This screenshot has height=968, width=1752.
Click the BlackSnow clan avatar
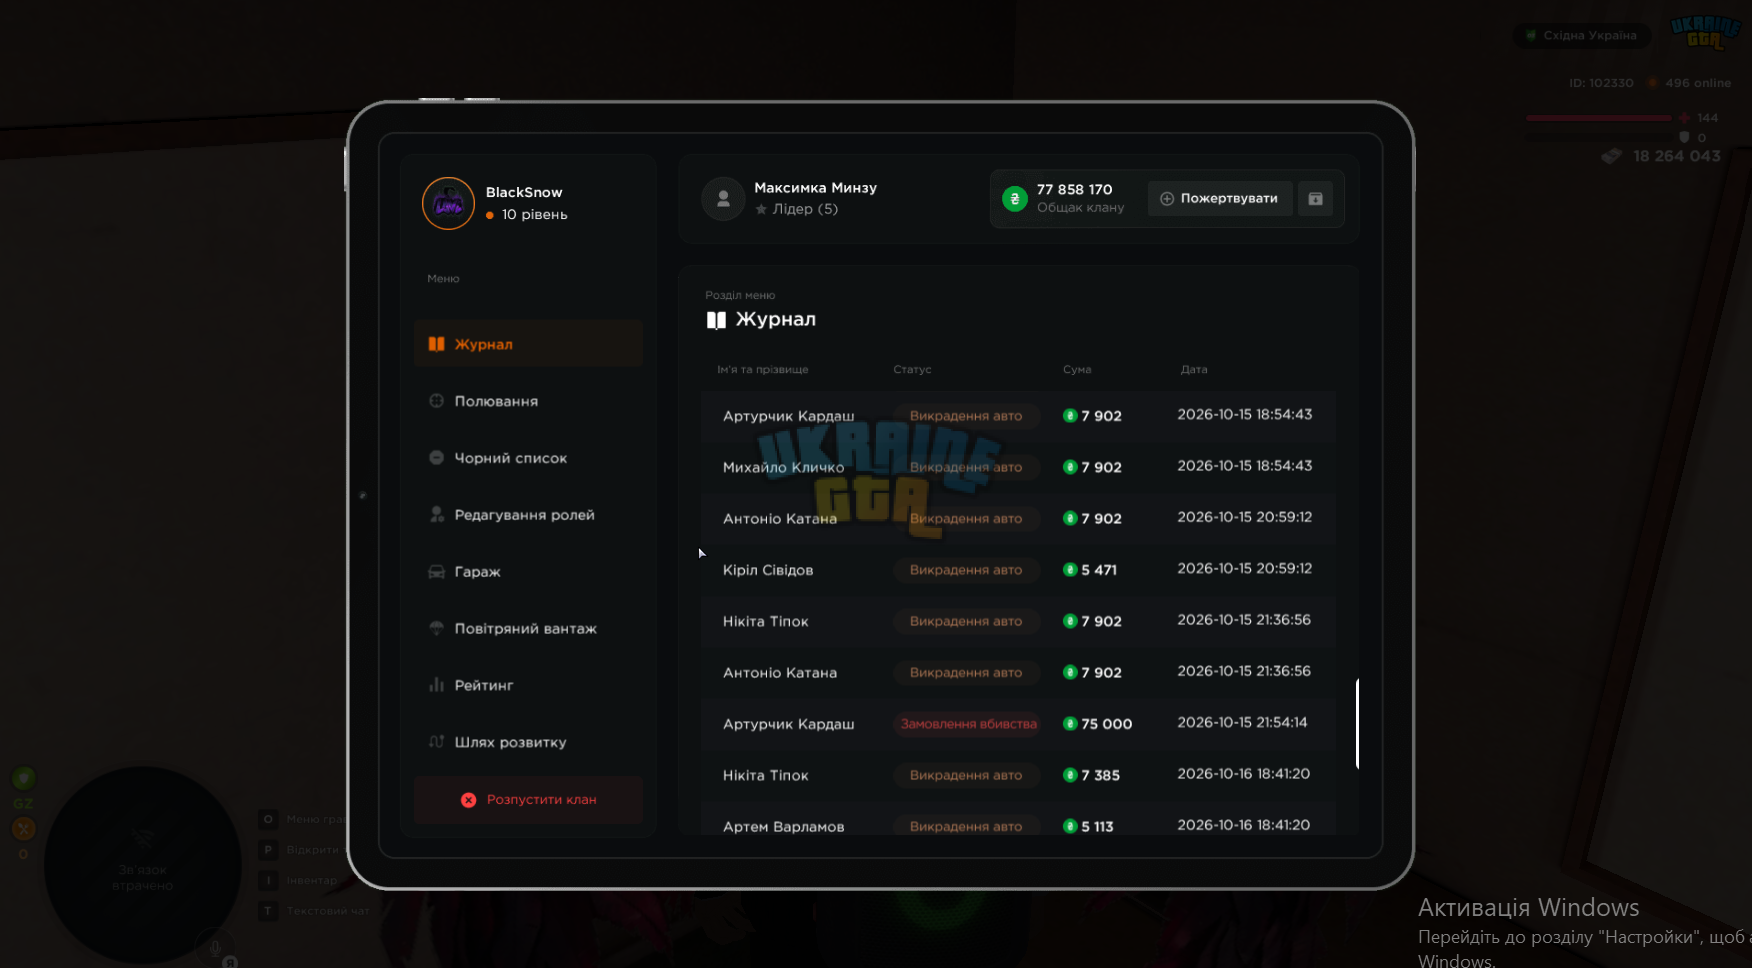[x=448, y=203]
